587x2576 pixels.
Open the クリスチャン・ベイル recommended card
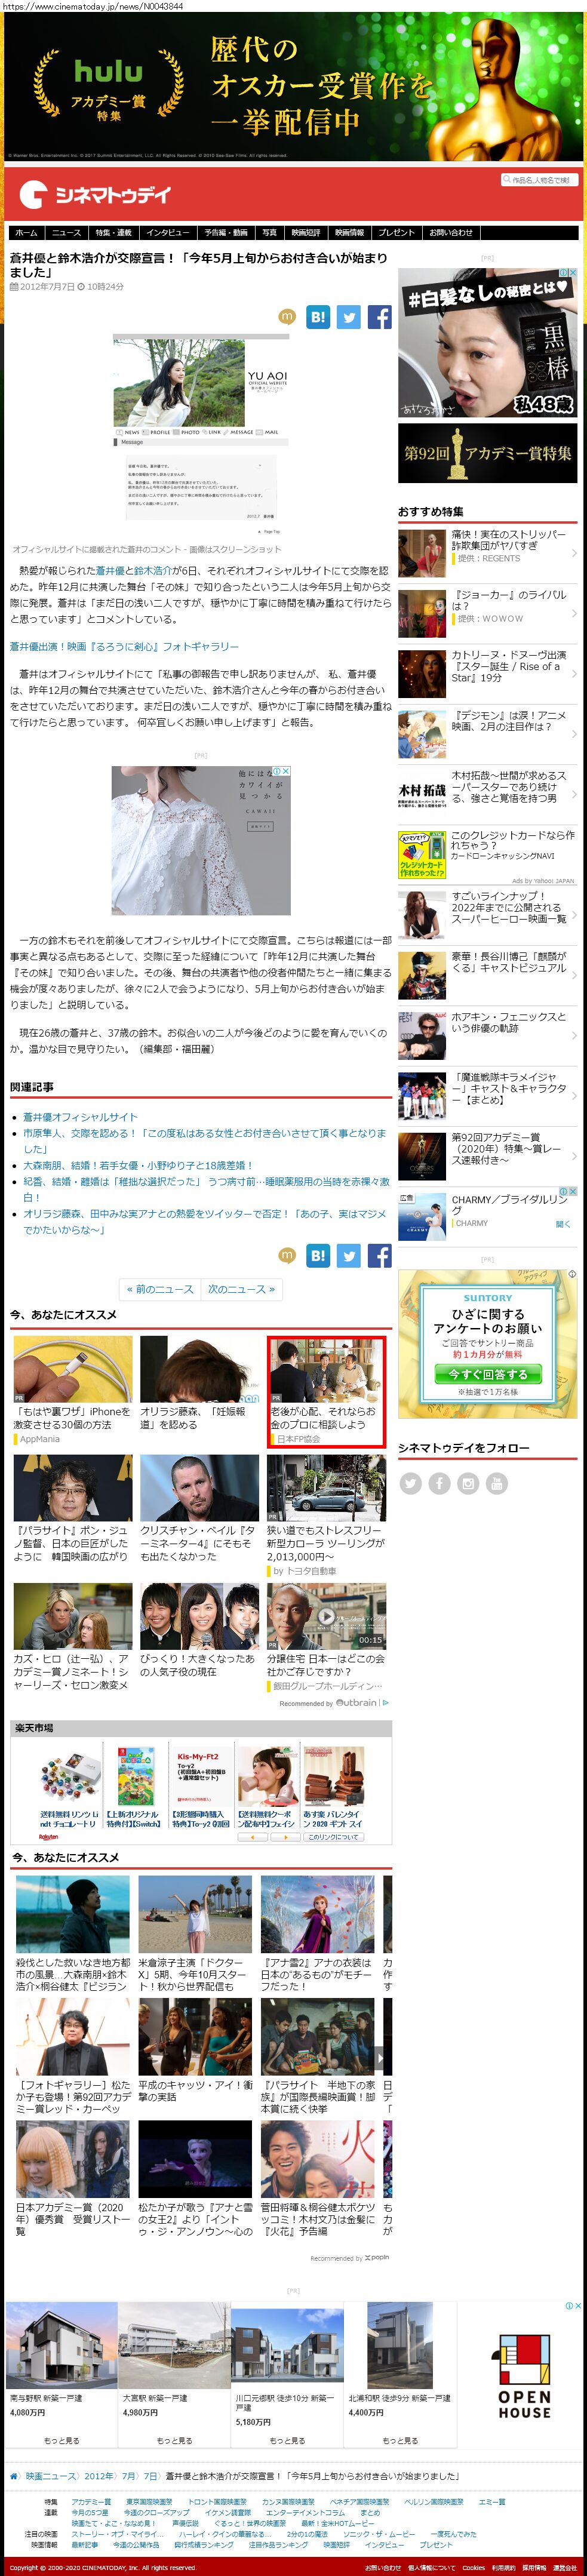tap(199, 1508)
